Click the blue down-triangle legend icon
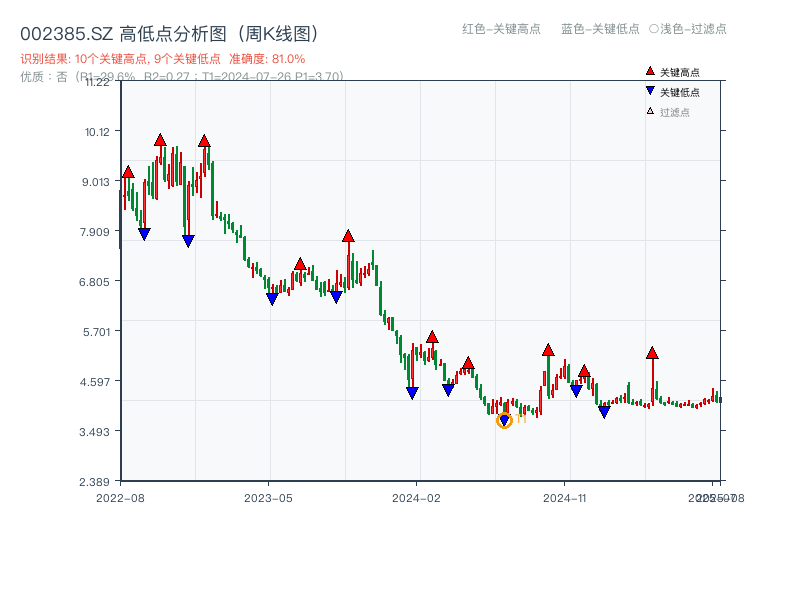This screenshot has height=600, width=800. click(x=650, y=92)
